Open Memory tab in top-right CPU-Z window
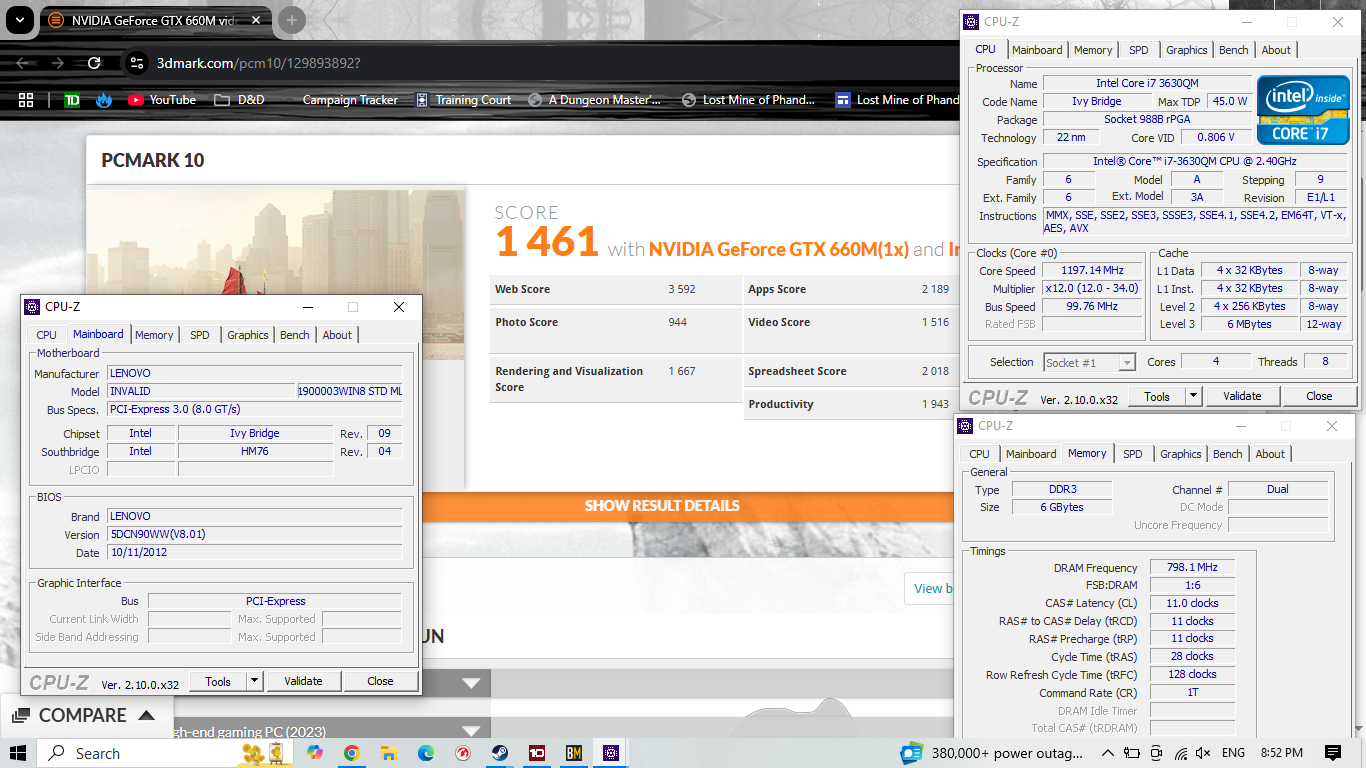Screen dimensions: 1366x768 click(x=1093, y=50)
